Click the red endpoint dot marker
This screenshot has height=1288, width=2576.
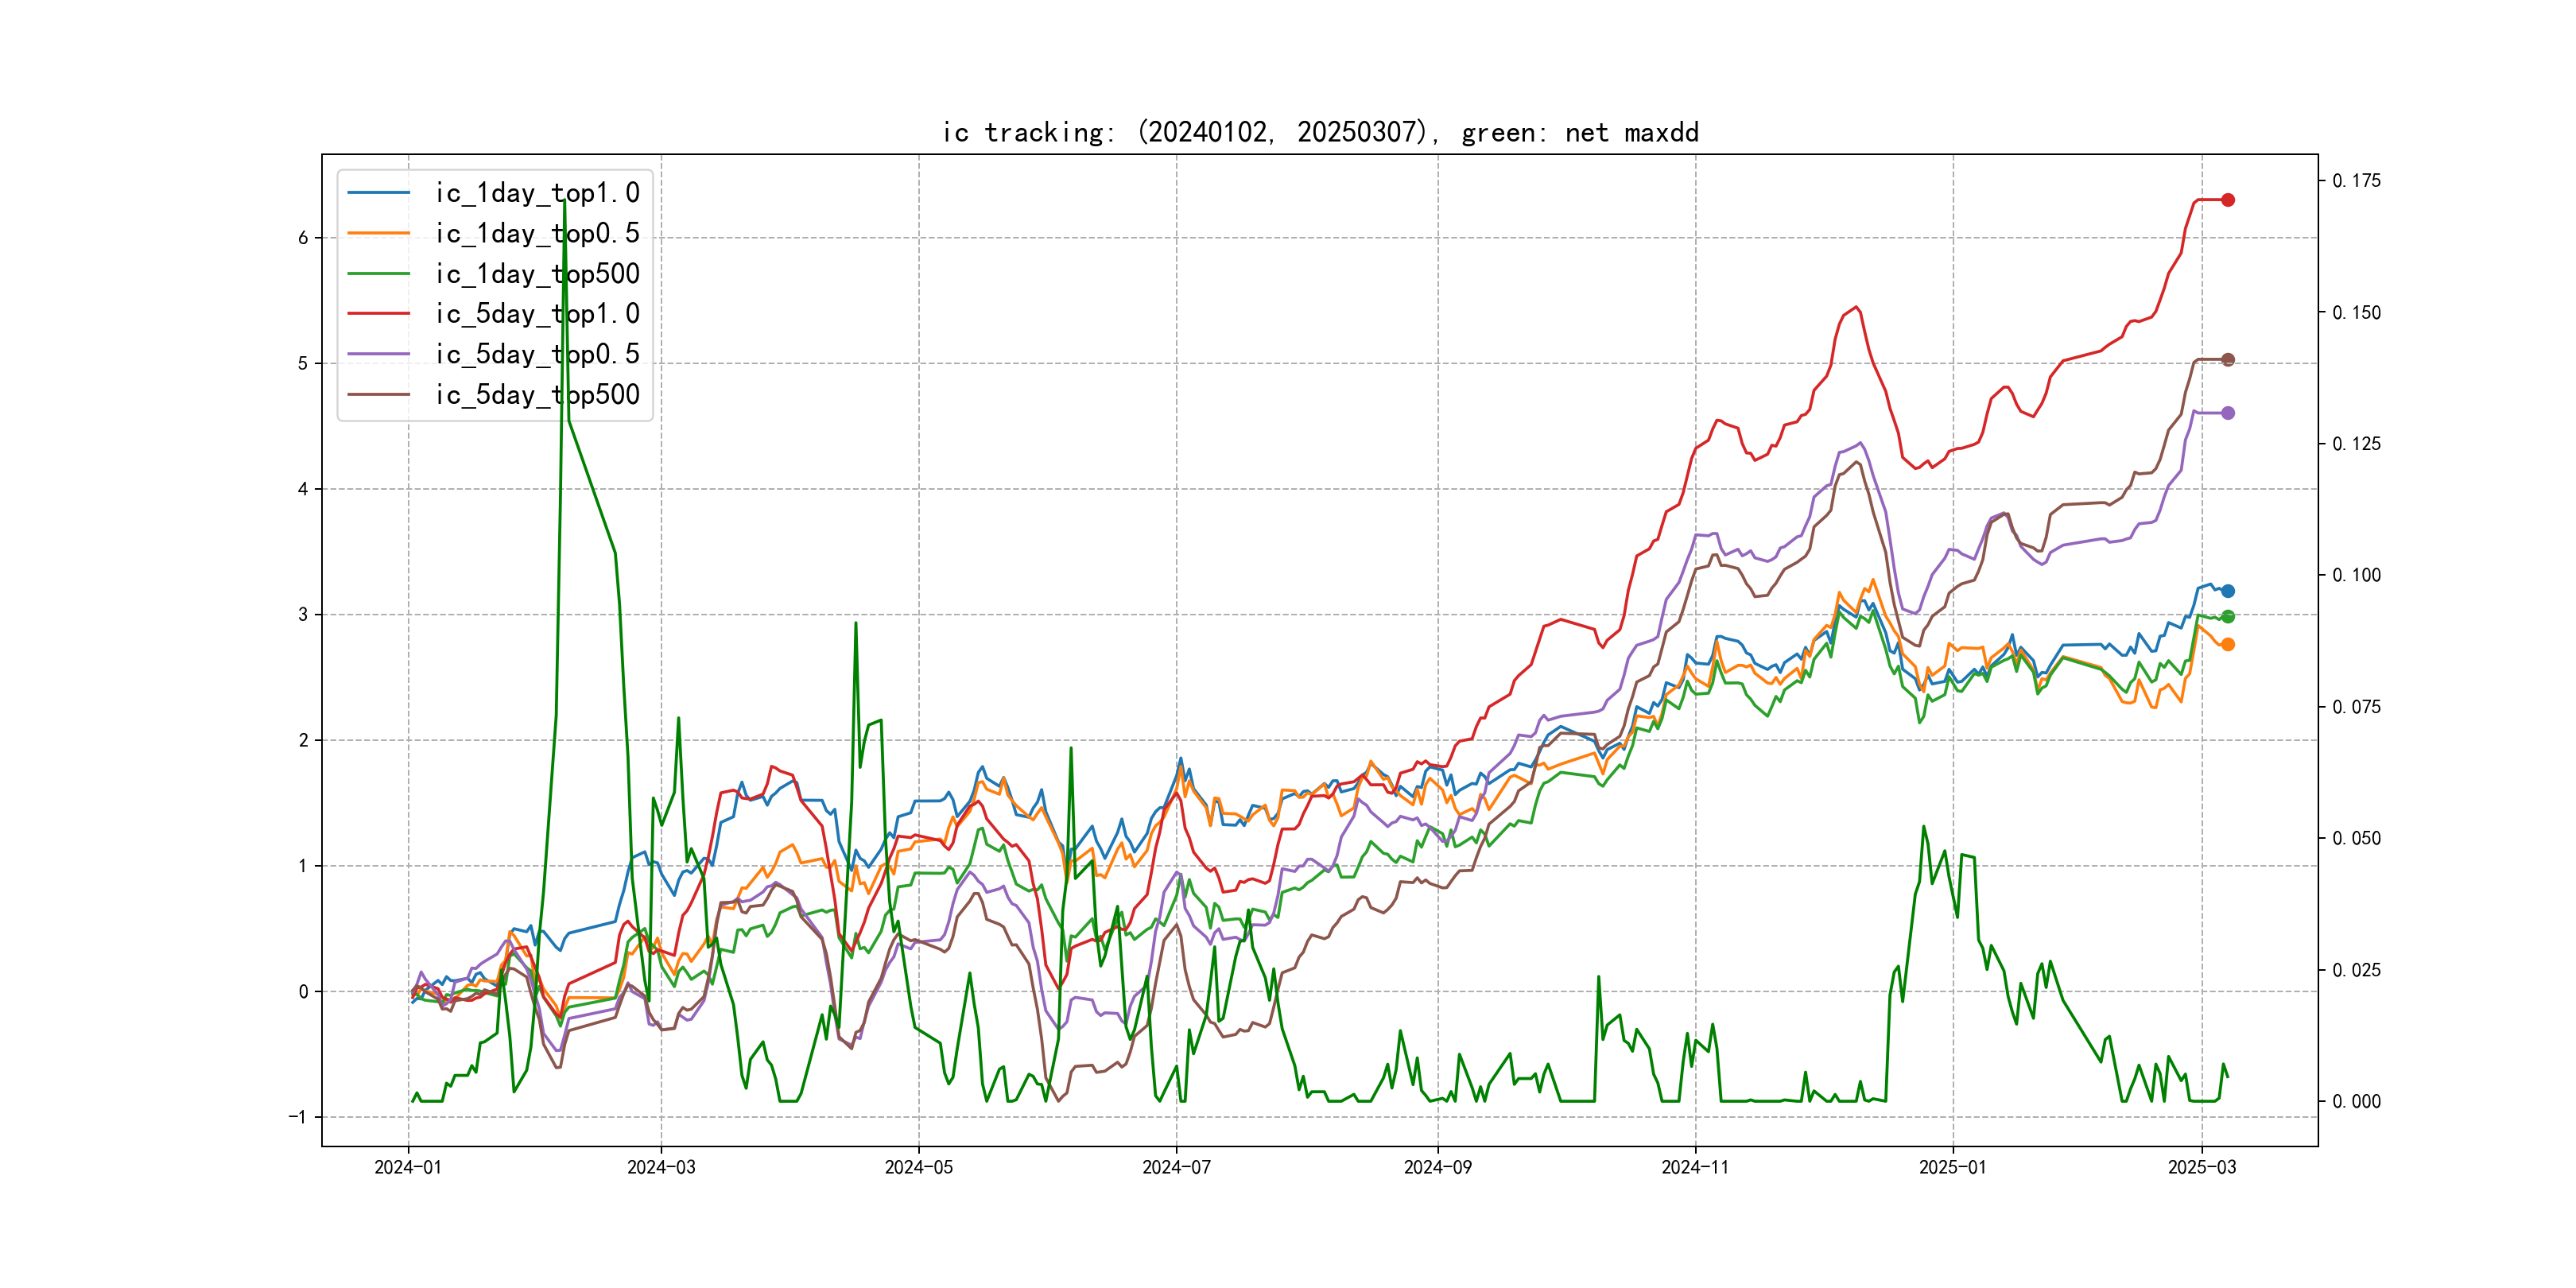click(x=2228, y=200)
